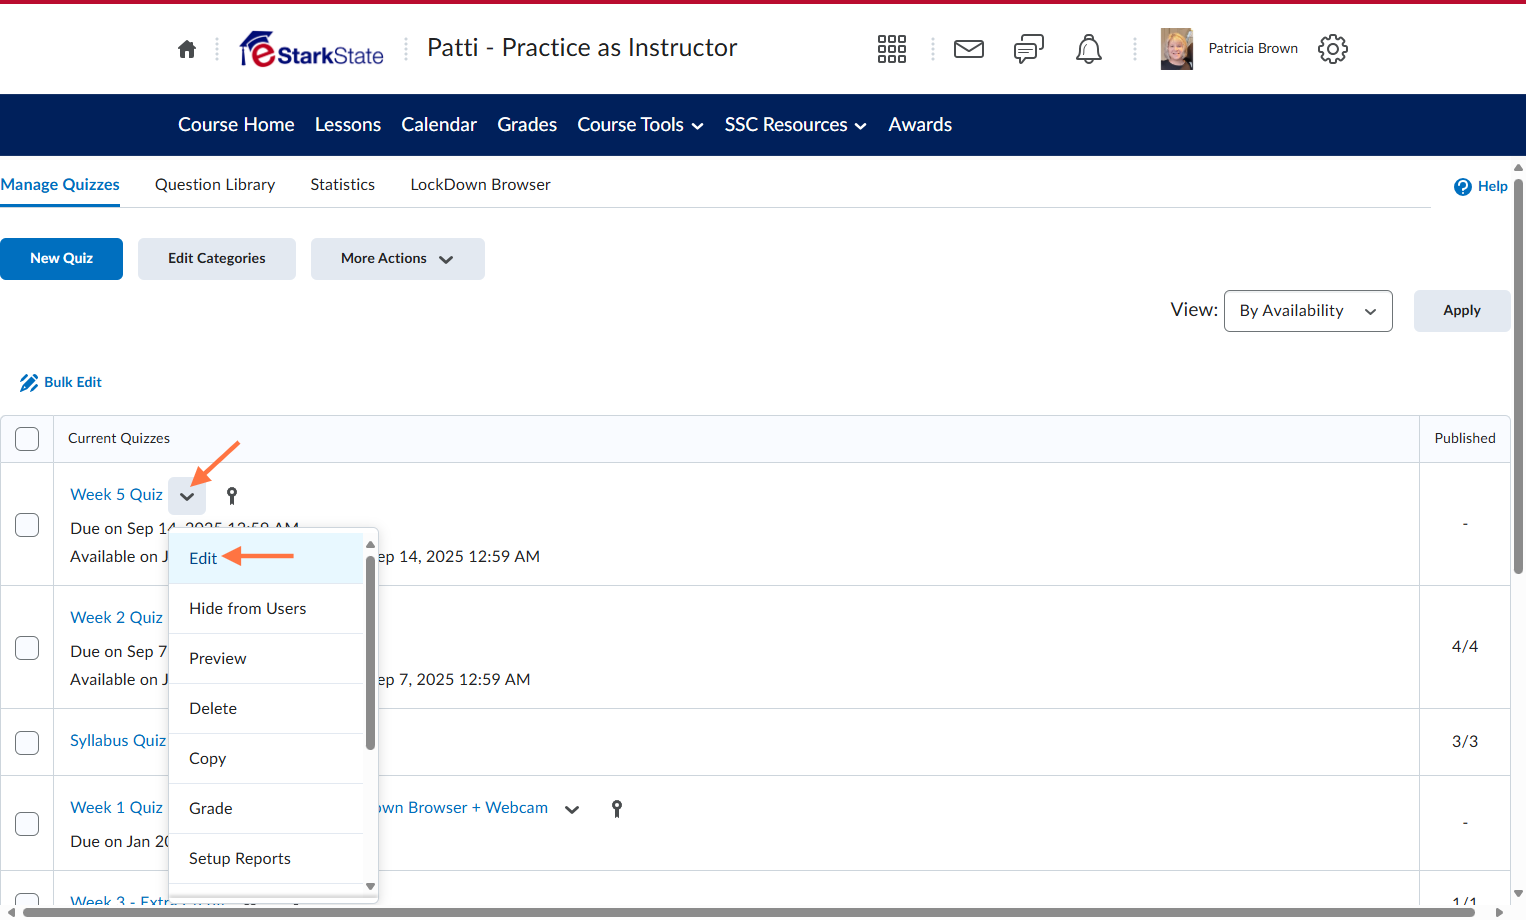Open the Stark State logo link
Screen dimensions: 1526x920
pos(312,49)
